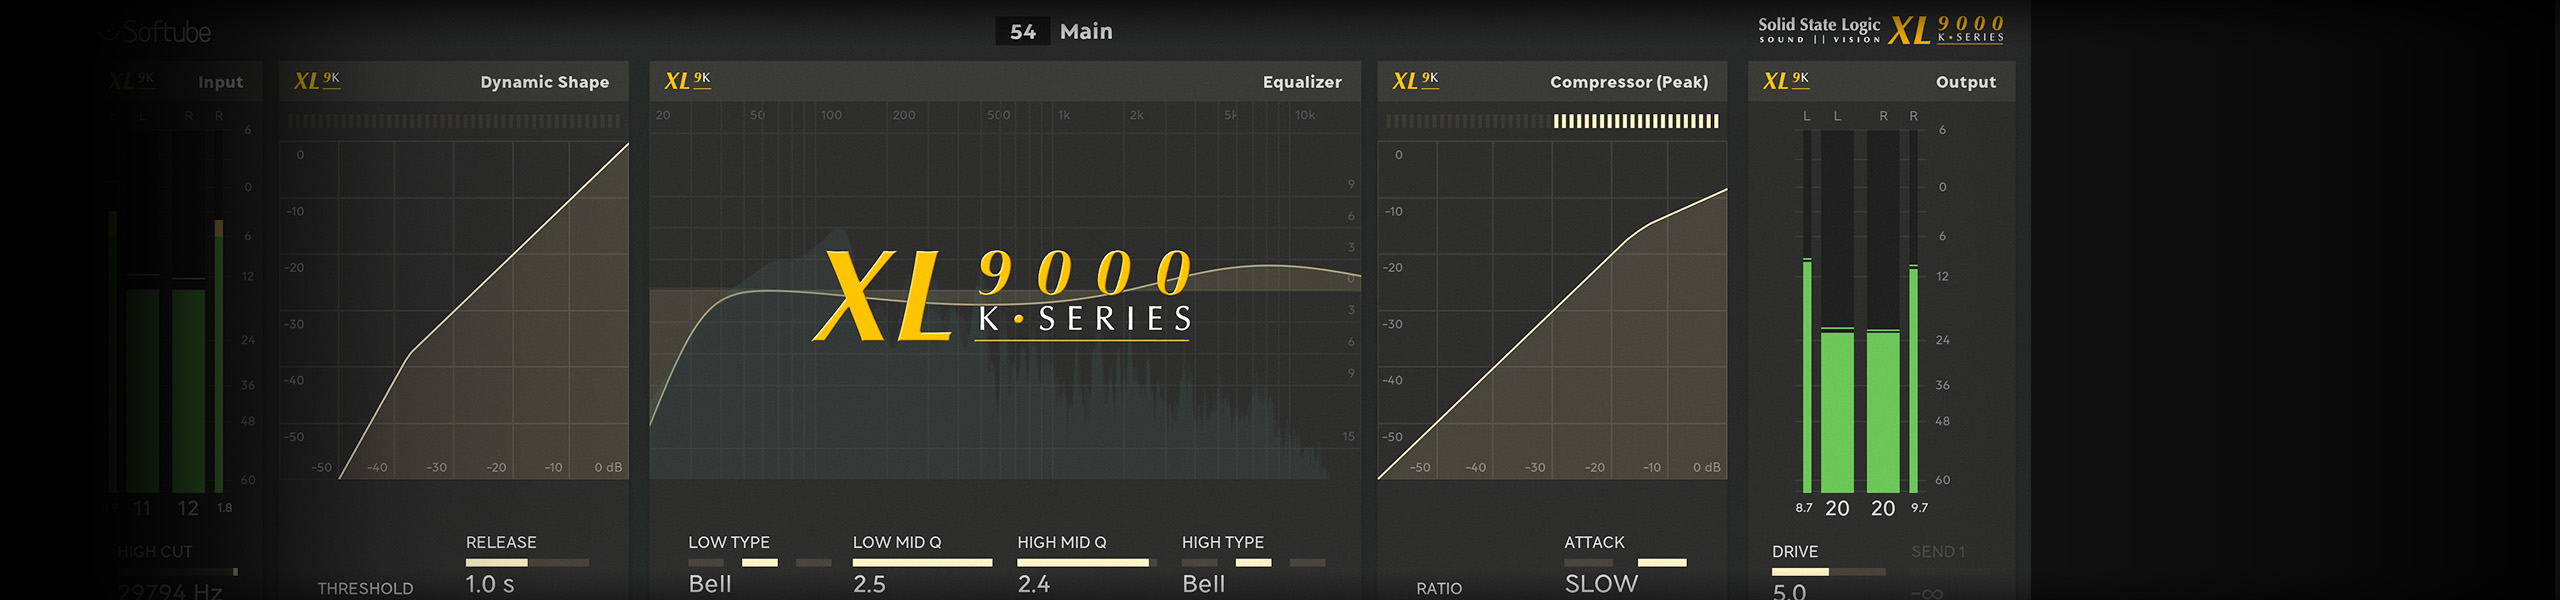The image size is (2560, 600).
Task: Click the XL 9K logo in Dynamic Shape header
Action: tap(317, 81)
